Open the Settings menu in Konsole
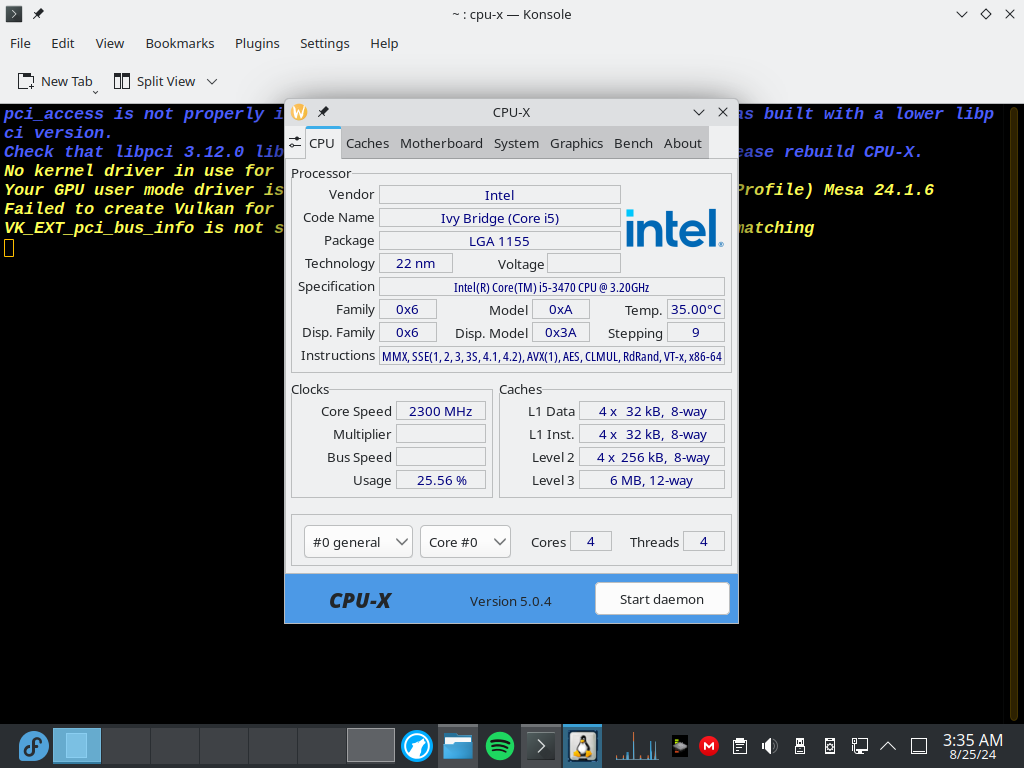This screenshot has height=768, width=1024. pos(325,43)
